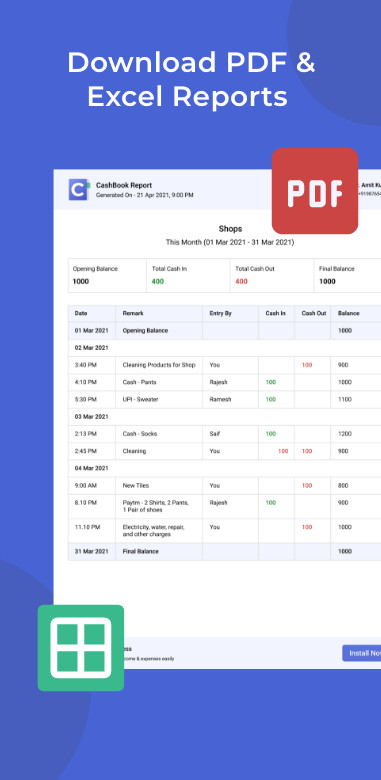Image resolution: width=381 pixels, height=780 pixels.
Task: Select the CashBook Report title
Action: pyautogui.click(x=124, y=185)
